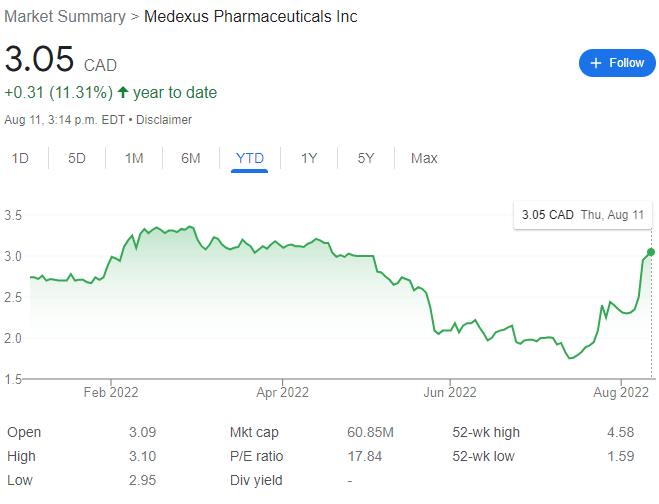Click the plus icon on Follow button
Viewport: 659px width, 504px height.
[596, 63]
